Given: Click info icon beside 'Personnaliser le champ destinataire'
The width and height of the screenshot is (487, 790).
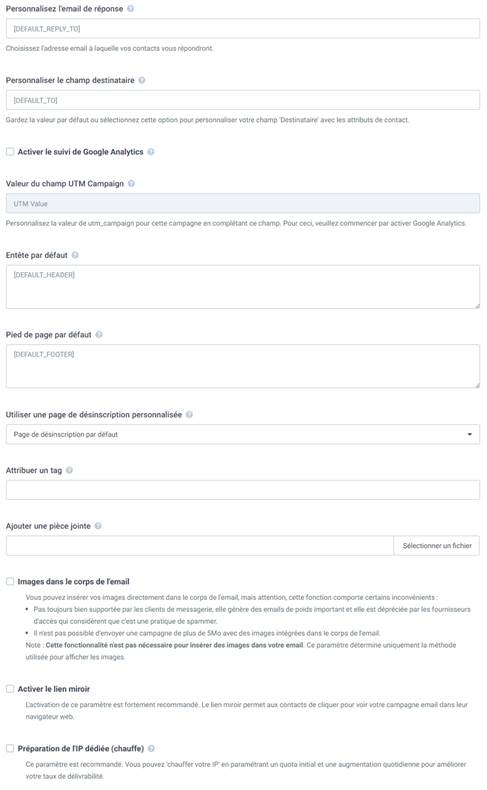Looking at the screenshot, I should pyautogui.click(x=142, y=80).
